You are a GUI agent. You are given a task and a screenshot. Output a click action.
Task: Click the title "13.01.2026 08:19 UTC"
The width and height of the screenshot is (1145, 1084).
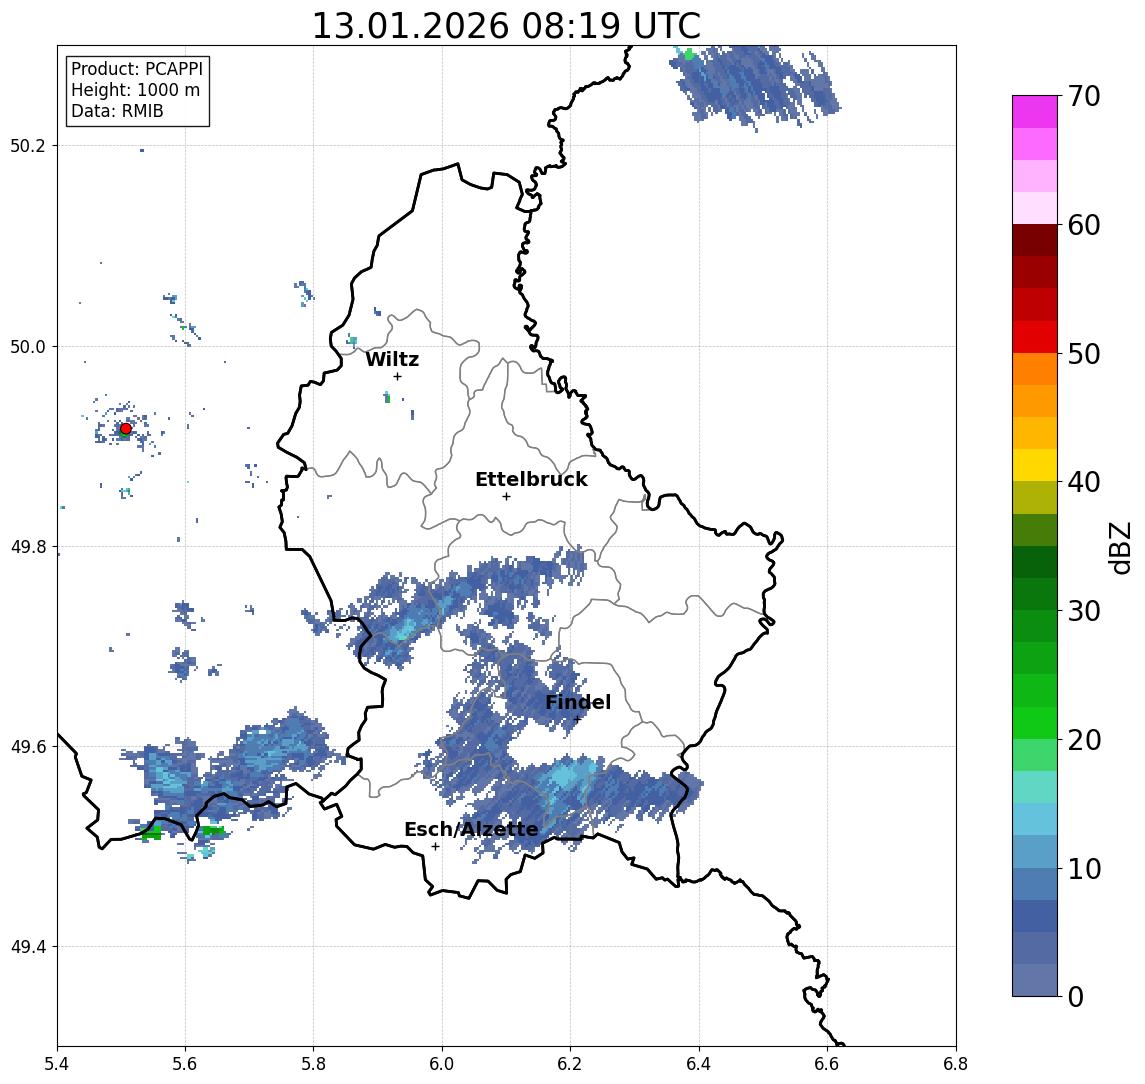pos(506,26)
